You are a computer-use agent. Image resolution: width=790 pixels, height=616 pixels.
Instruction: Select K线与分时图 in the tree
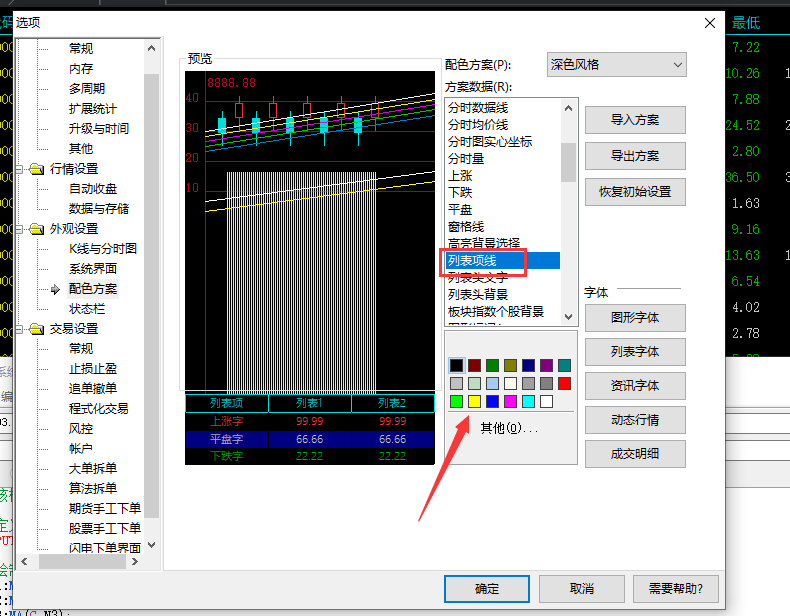point(103,248)
